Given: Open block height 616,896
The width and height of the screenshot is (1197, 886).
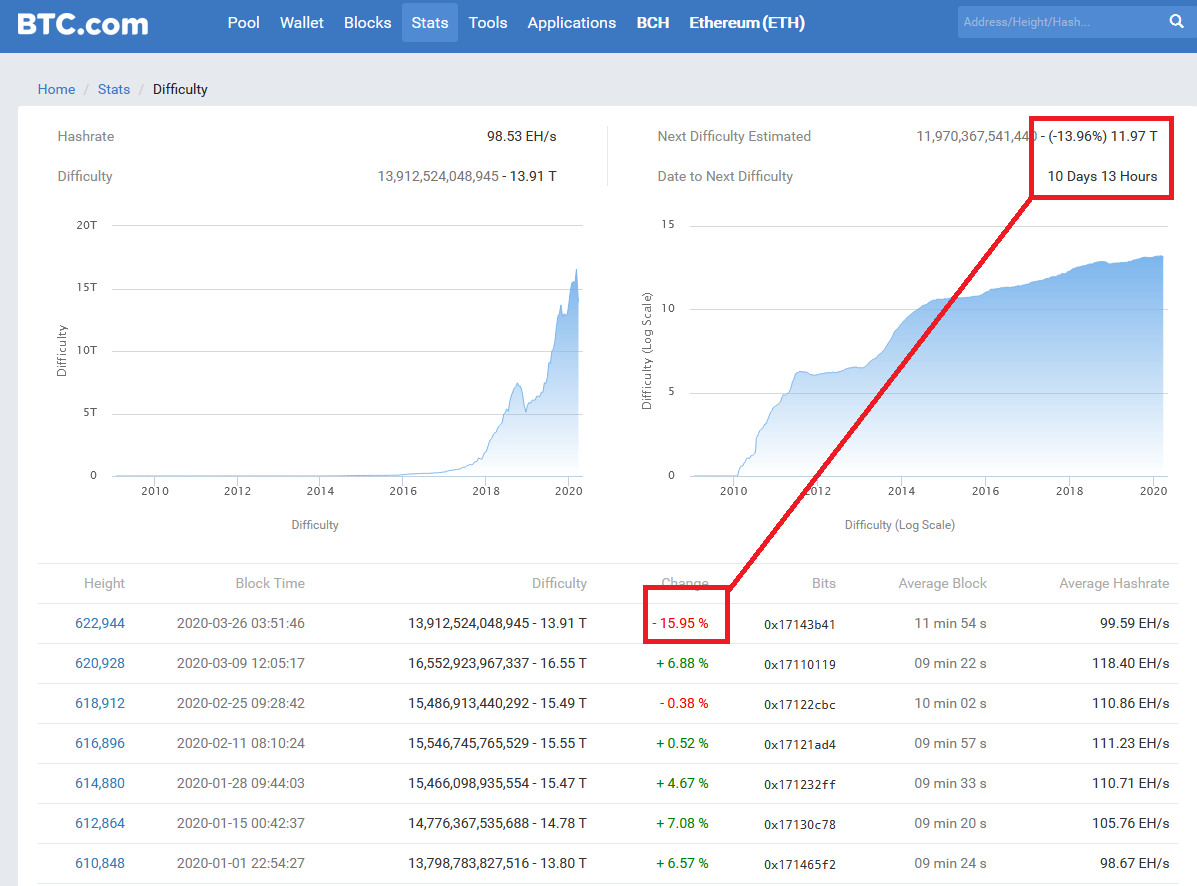Looking at the screenshot, I should tap(100, 743).
